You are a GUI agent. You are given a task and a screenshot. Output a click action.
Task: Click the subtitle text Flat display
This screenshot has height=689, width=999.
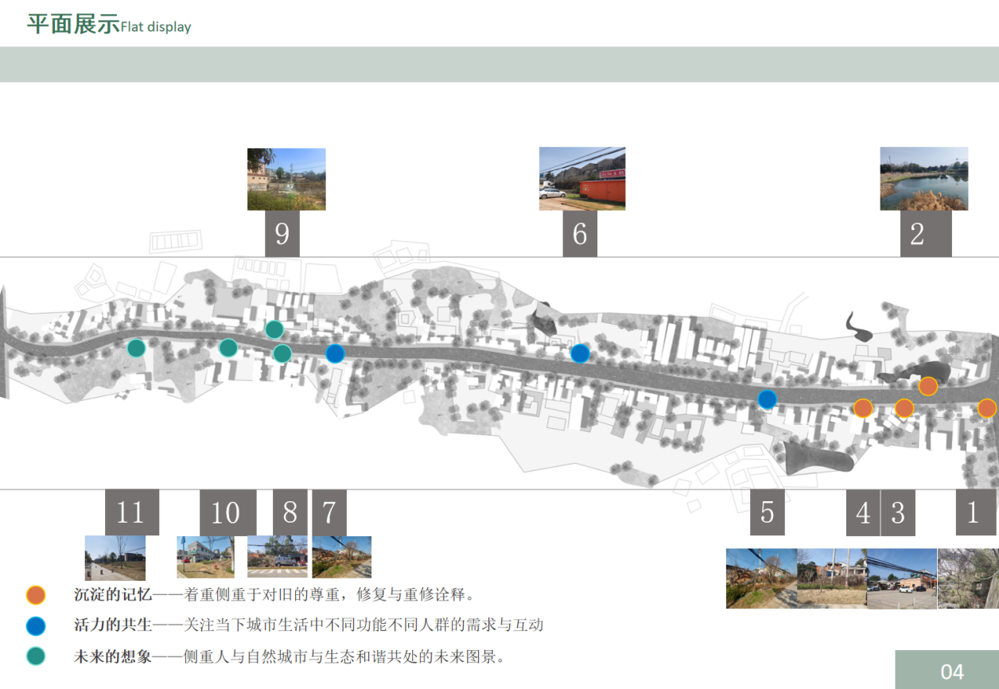coord(156,27)
